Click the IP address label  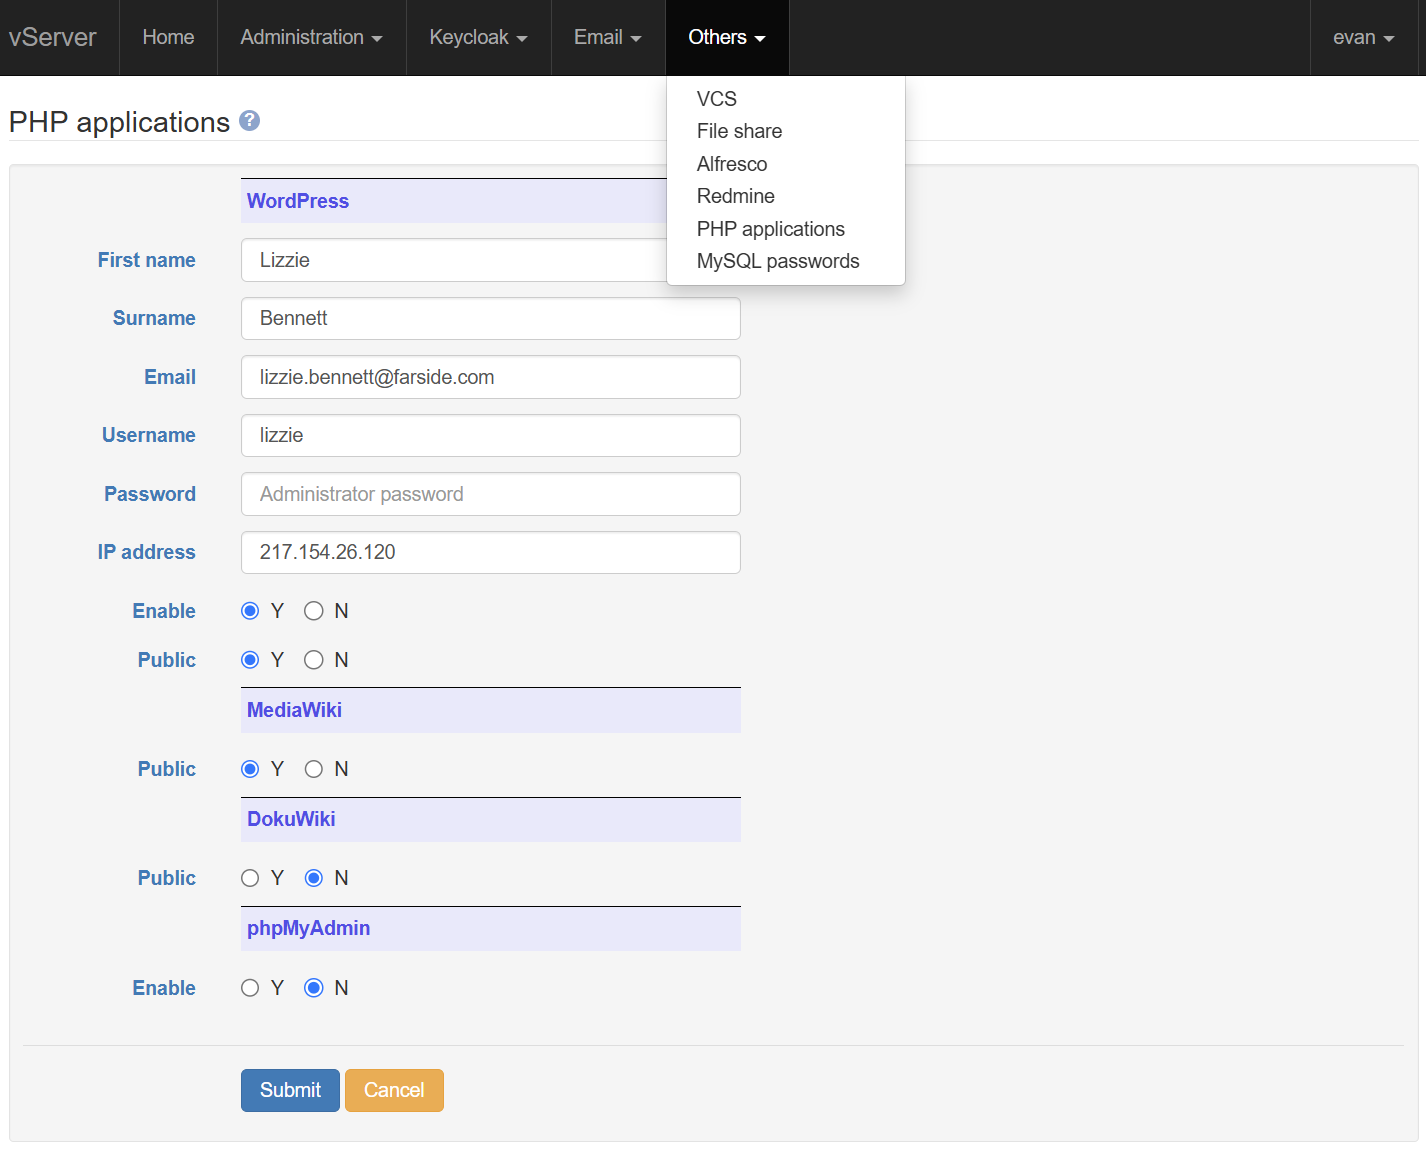[147, 552]
